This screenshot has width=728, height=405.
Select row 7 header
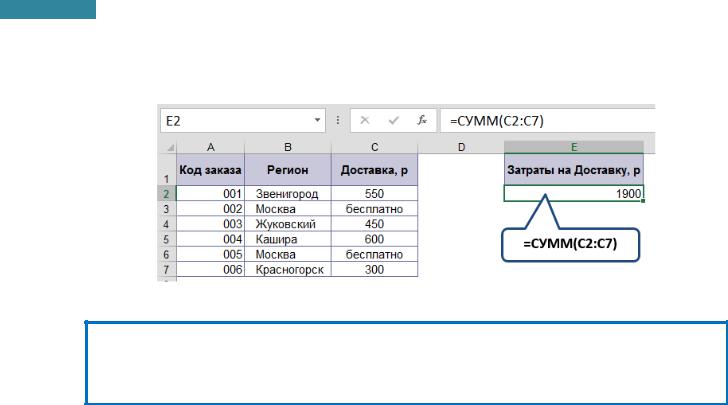167,269
